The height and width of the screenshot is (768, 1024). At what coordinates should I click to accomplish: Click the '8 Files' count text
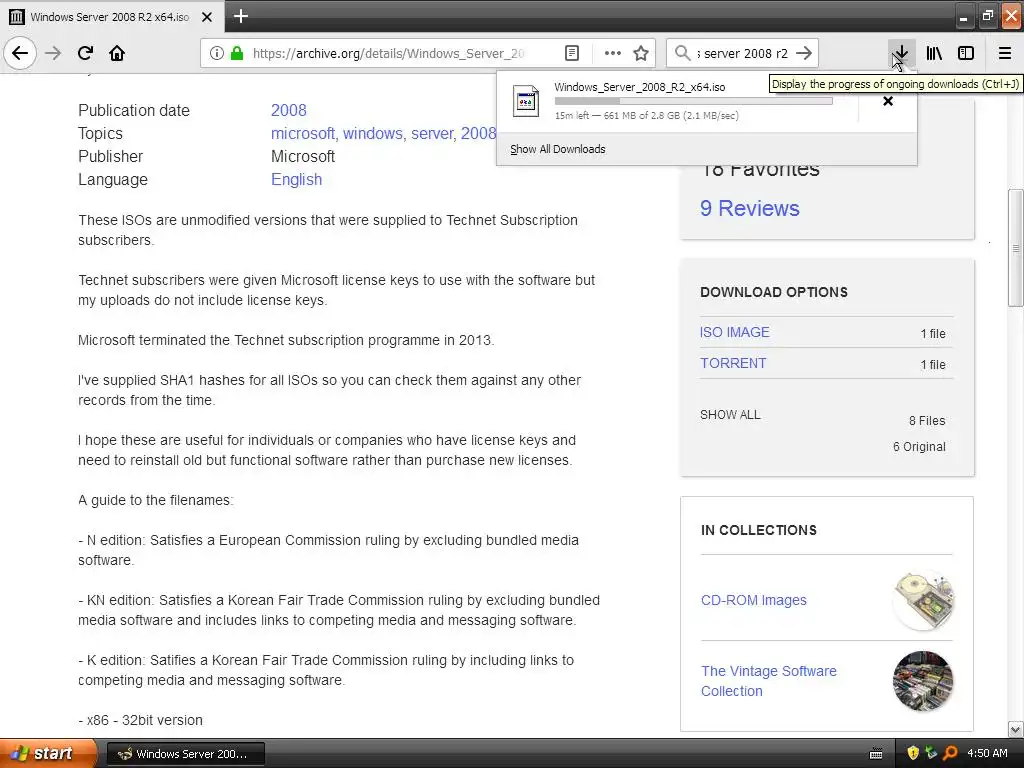(927, 421)
